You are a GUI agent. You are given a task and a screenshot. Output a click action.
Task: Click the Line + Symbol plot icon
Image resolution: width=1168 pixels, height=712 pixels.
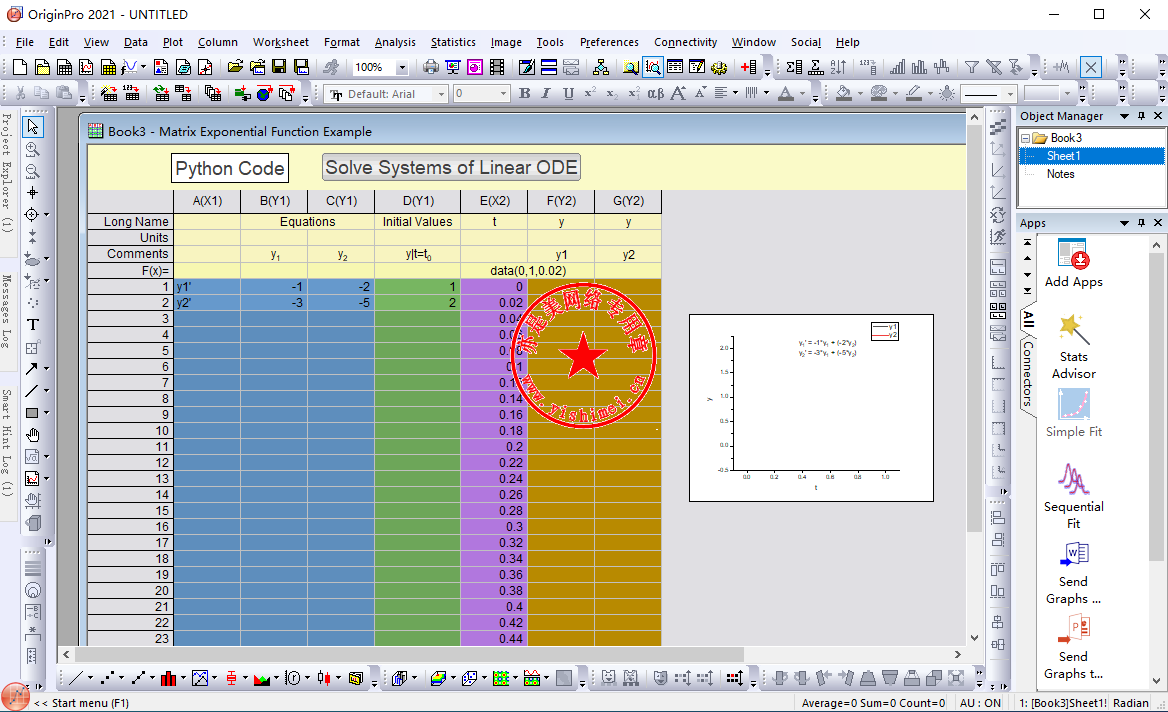(x=139, y=678)
